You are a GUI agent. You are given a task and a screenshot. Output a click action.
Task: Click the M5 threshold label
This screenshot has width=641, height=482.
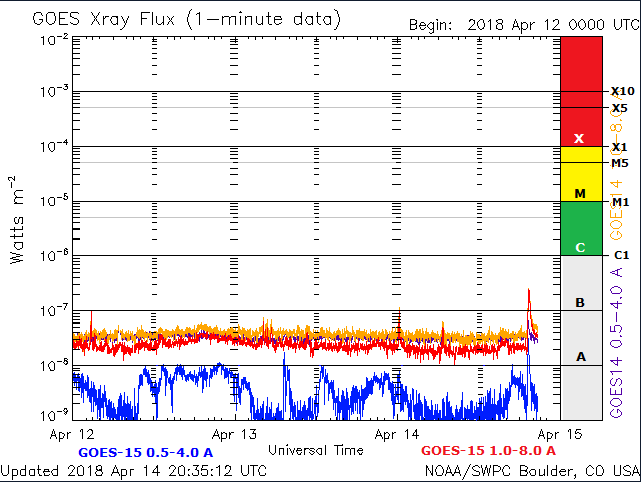point(619,163)
